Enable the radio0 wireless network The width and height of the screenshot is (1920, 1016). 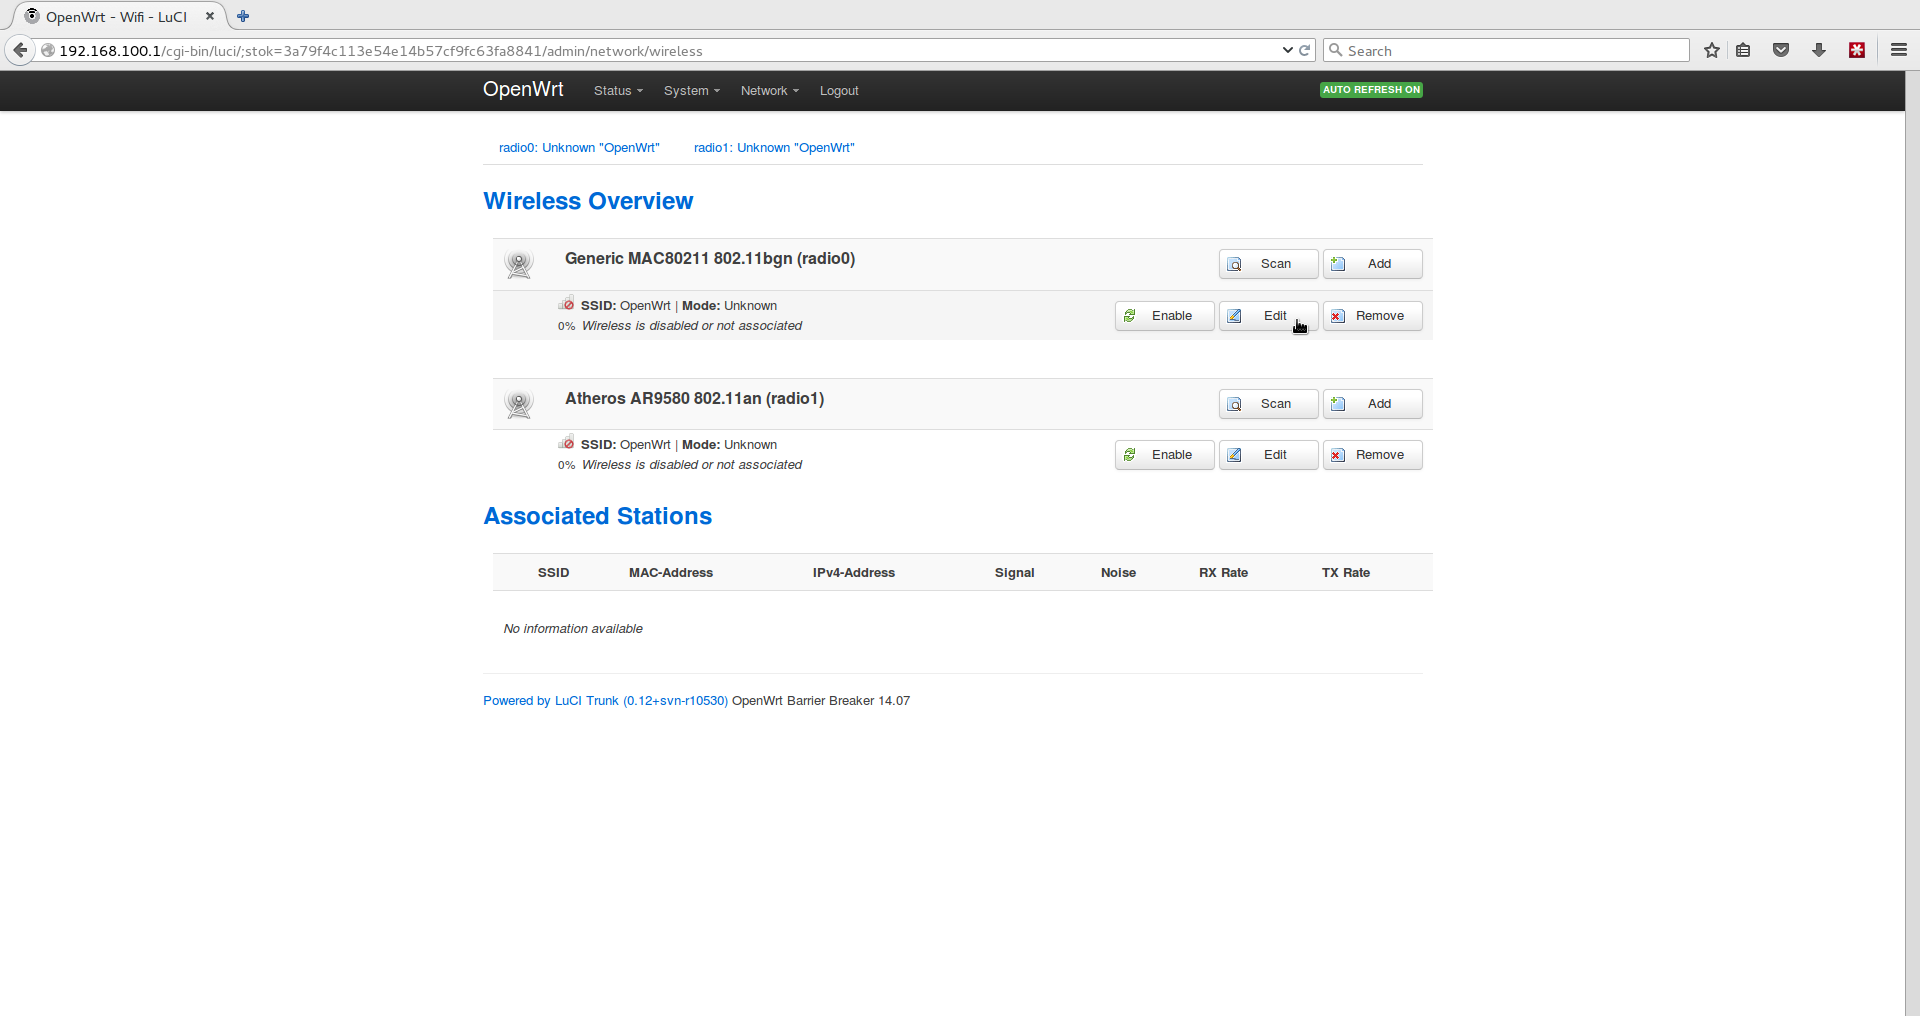point(1164,316)
